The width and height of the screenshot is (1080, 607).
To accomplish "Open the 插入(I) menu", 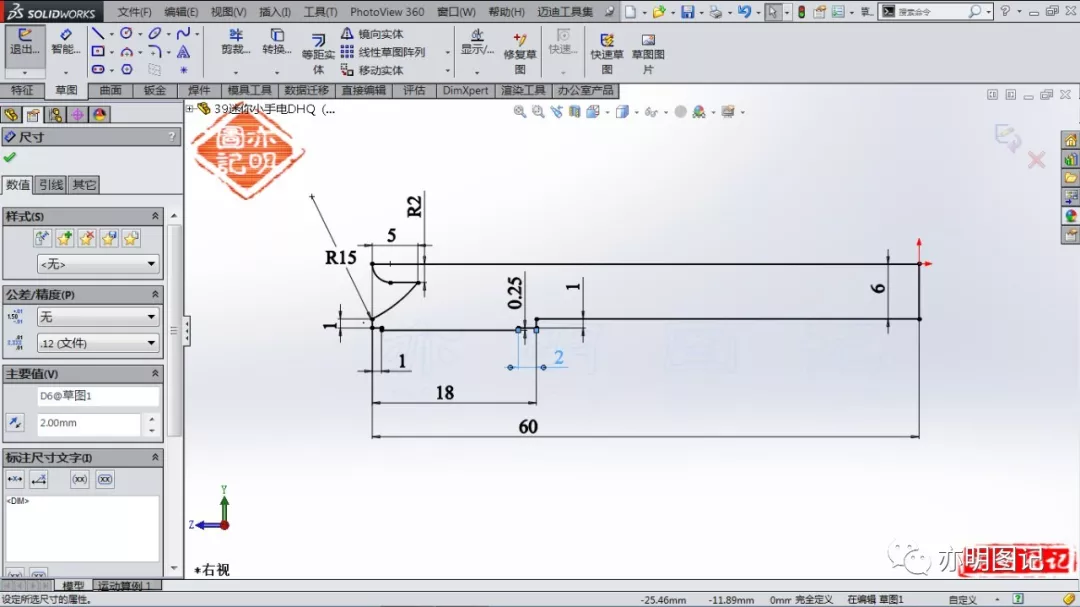I will [x=274, y=12].
